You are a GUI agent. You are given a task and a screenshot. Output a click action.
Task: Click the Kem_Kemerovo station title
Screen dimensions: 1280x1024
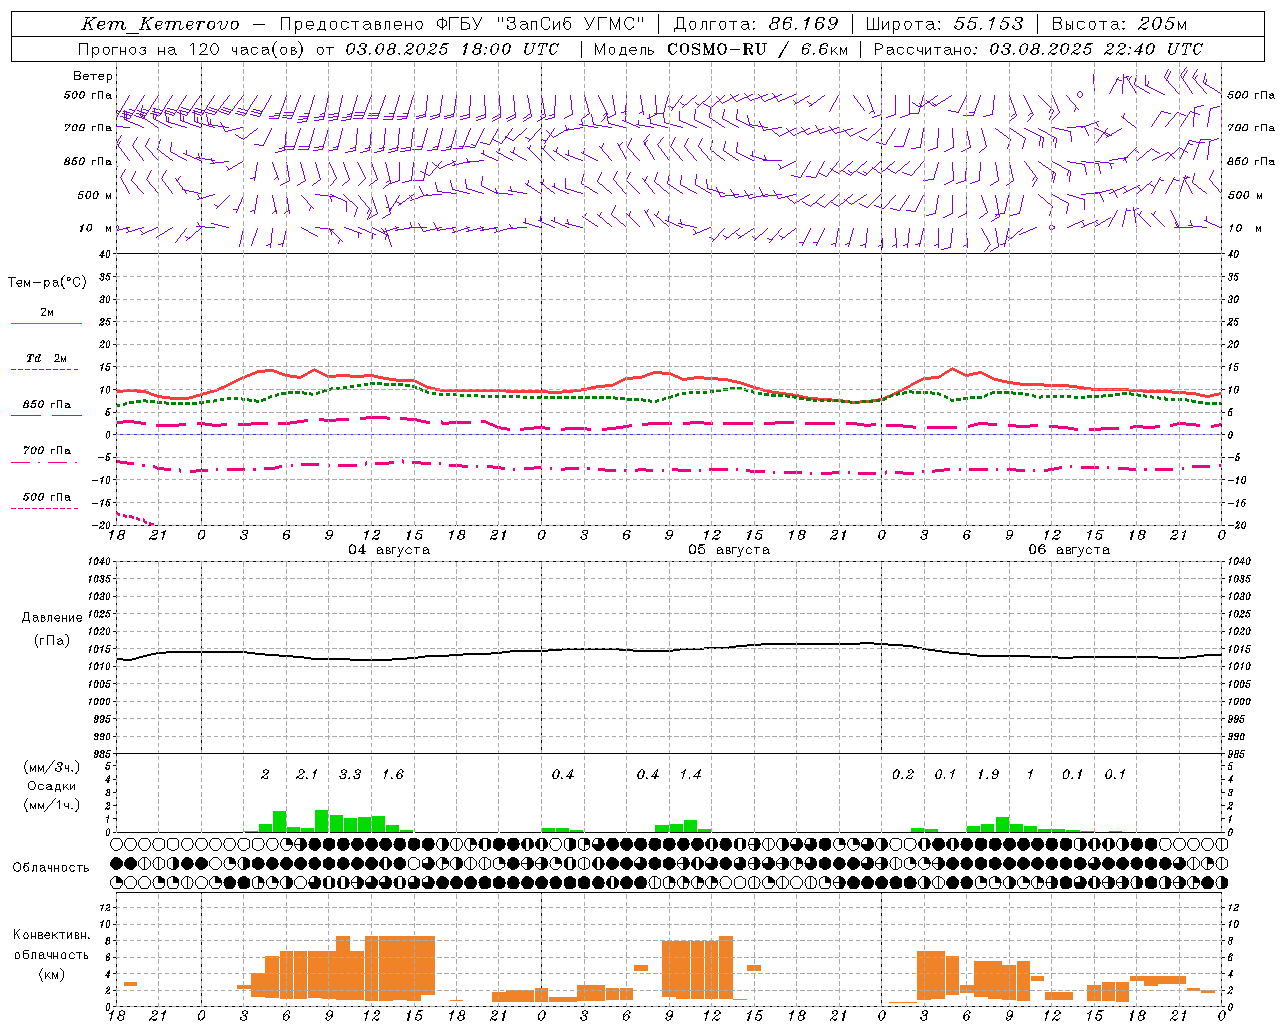click(x=160, y=24)
